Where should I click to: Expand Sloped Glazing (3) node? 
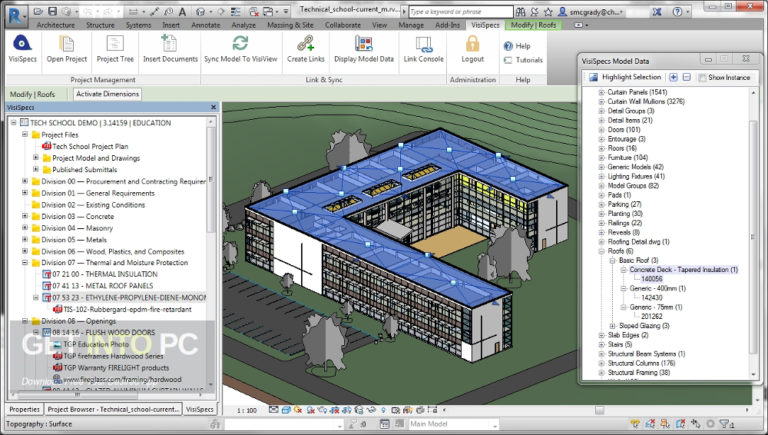tap(612, 326)
